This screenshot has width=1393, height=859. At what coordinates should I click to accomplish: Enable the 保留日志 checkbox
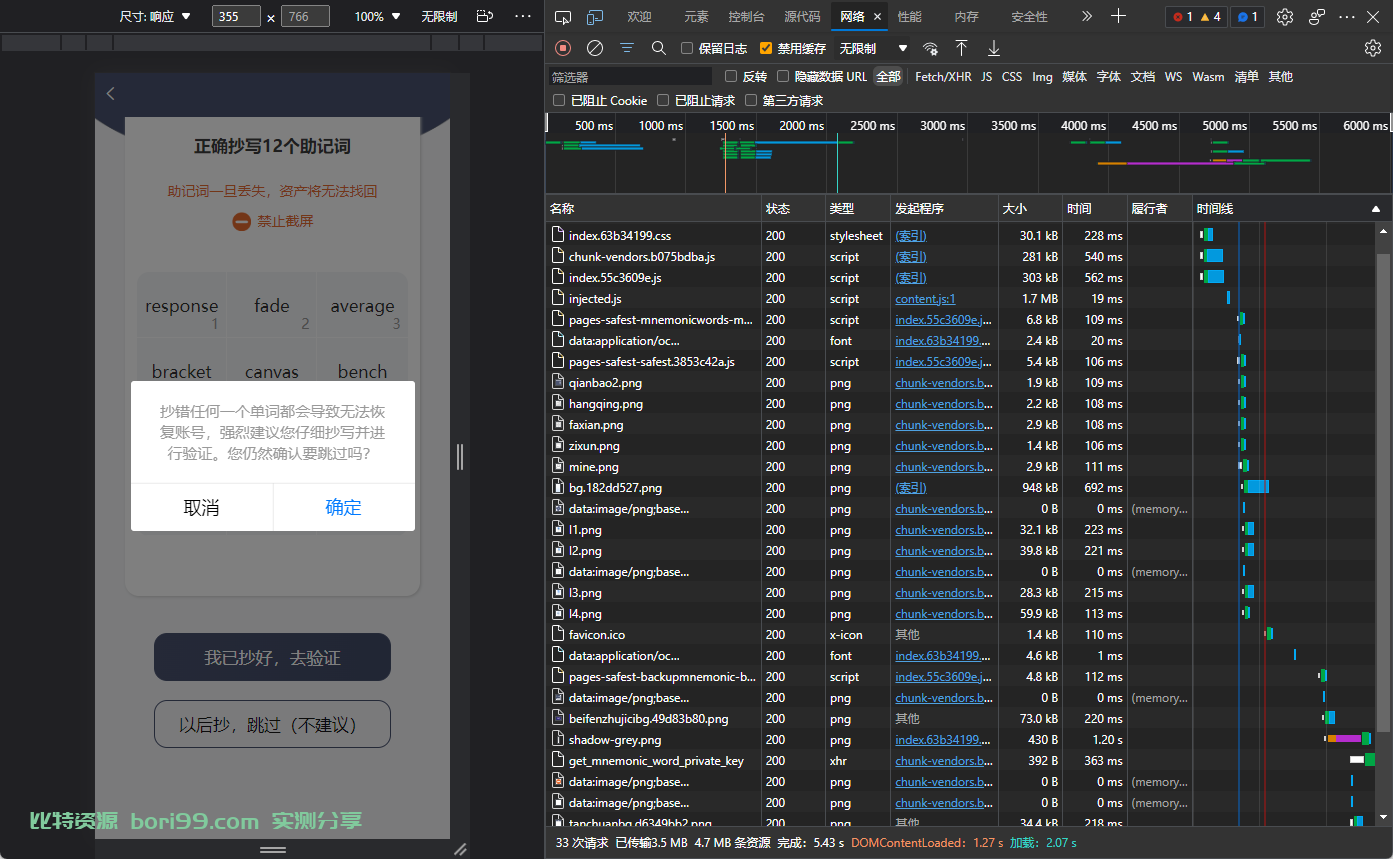pyautogui.click(x=687, y=48)
